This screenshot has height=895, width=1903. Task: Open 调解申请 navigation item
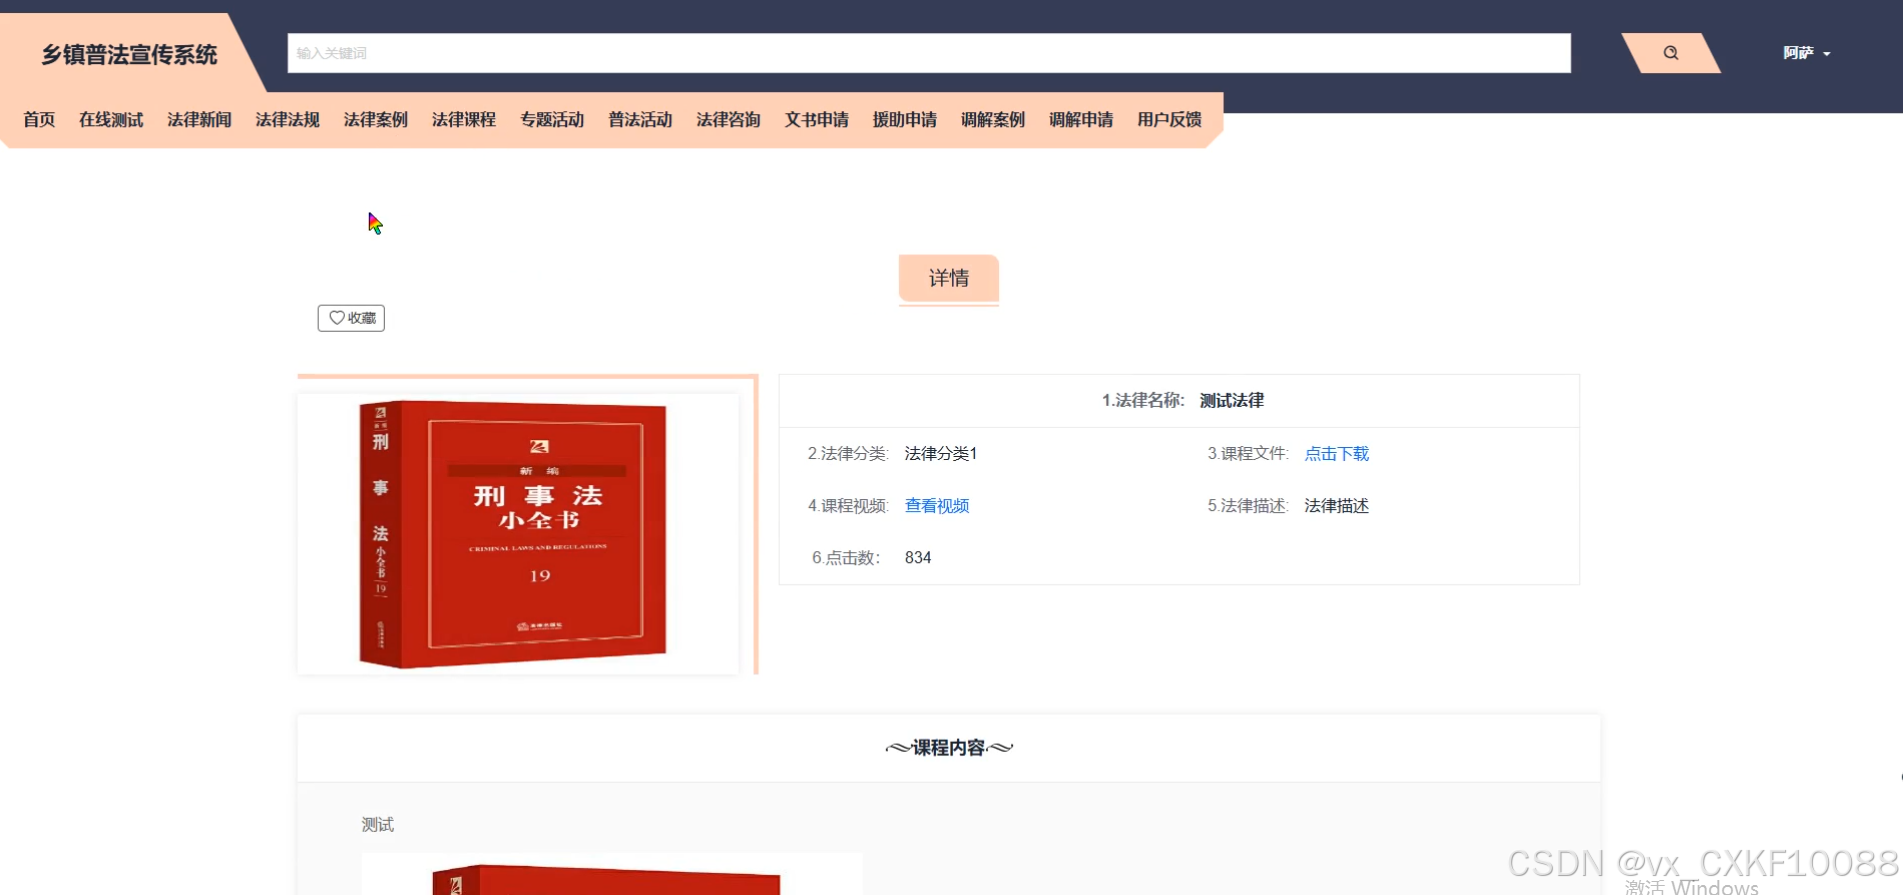coord(1081,120)
